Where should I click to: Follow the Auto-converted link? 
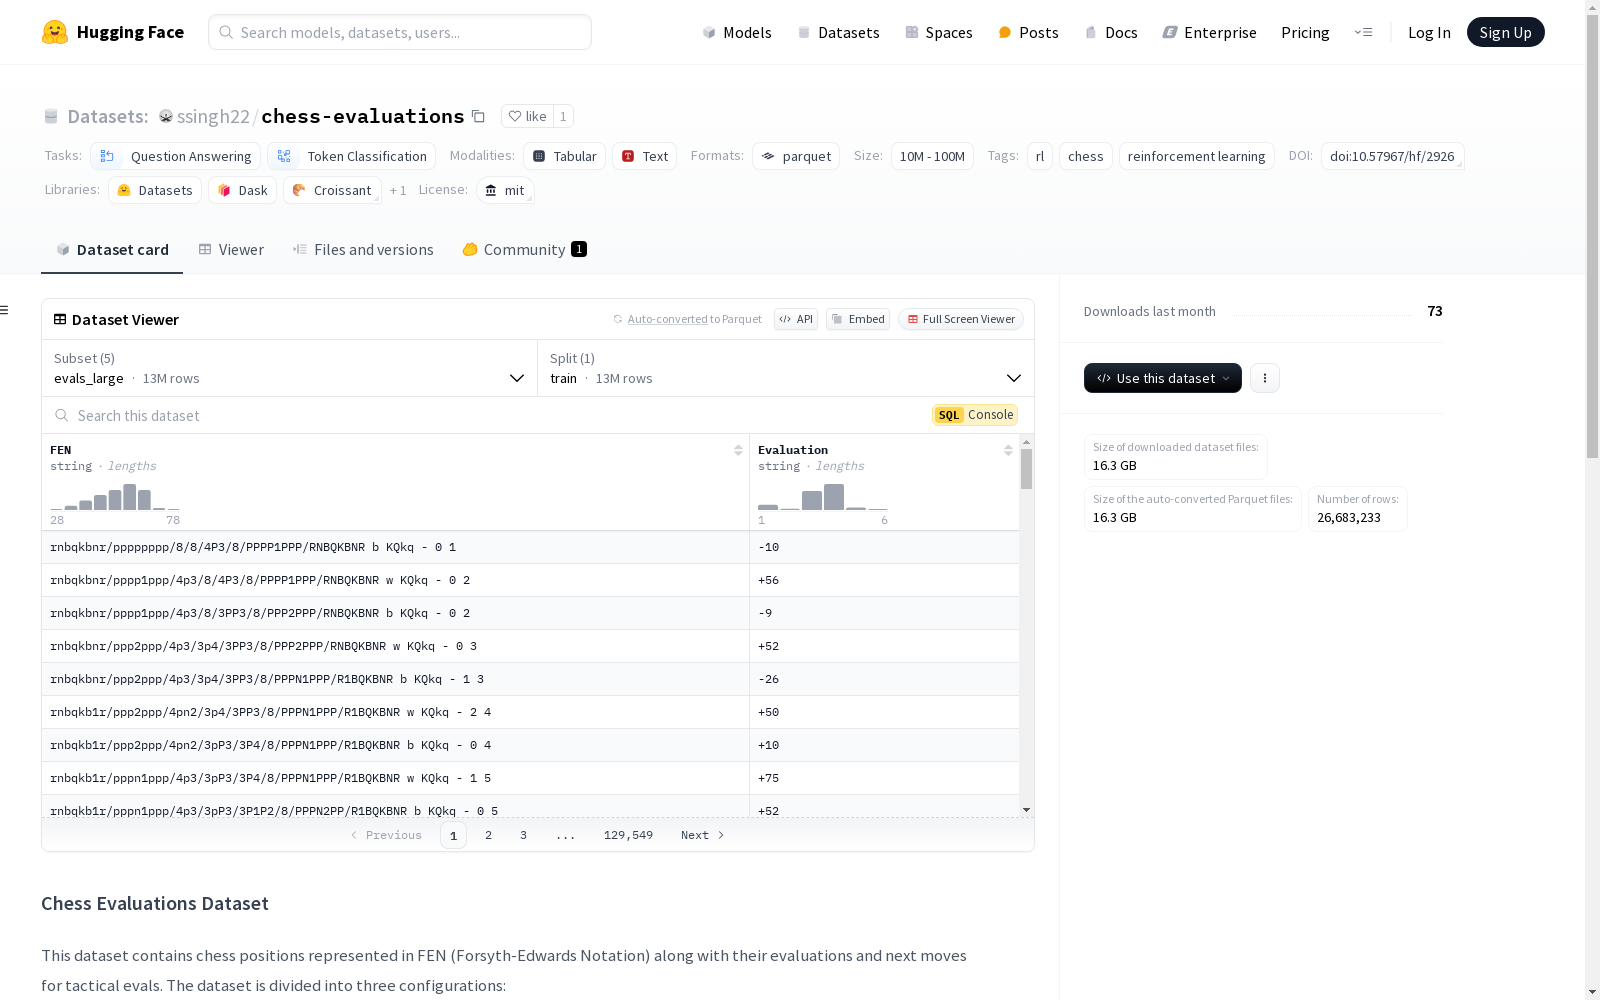(668, 319)
